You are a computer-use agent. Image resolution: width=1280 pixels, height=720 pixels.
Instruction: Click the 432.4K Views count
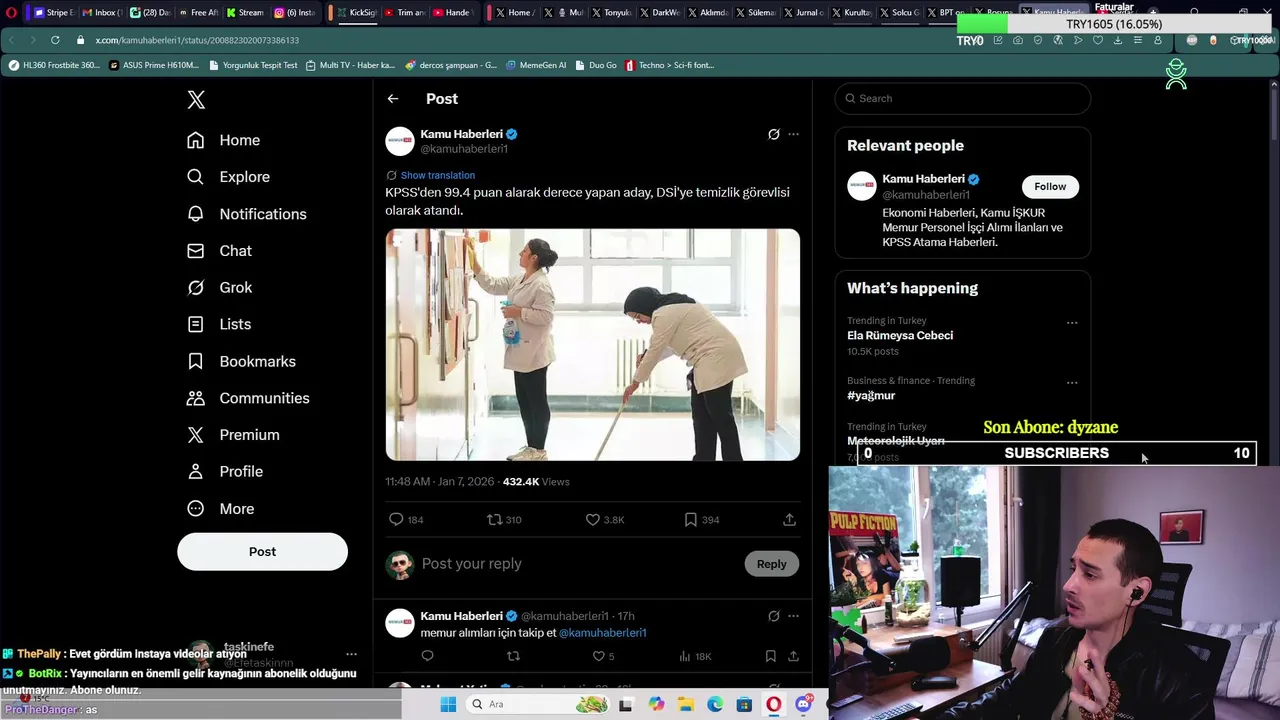click(536, 482)
